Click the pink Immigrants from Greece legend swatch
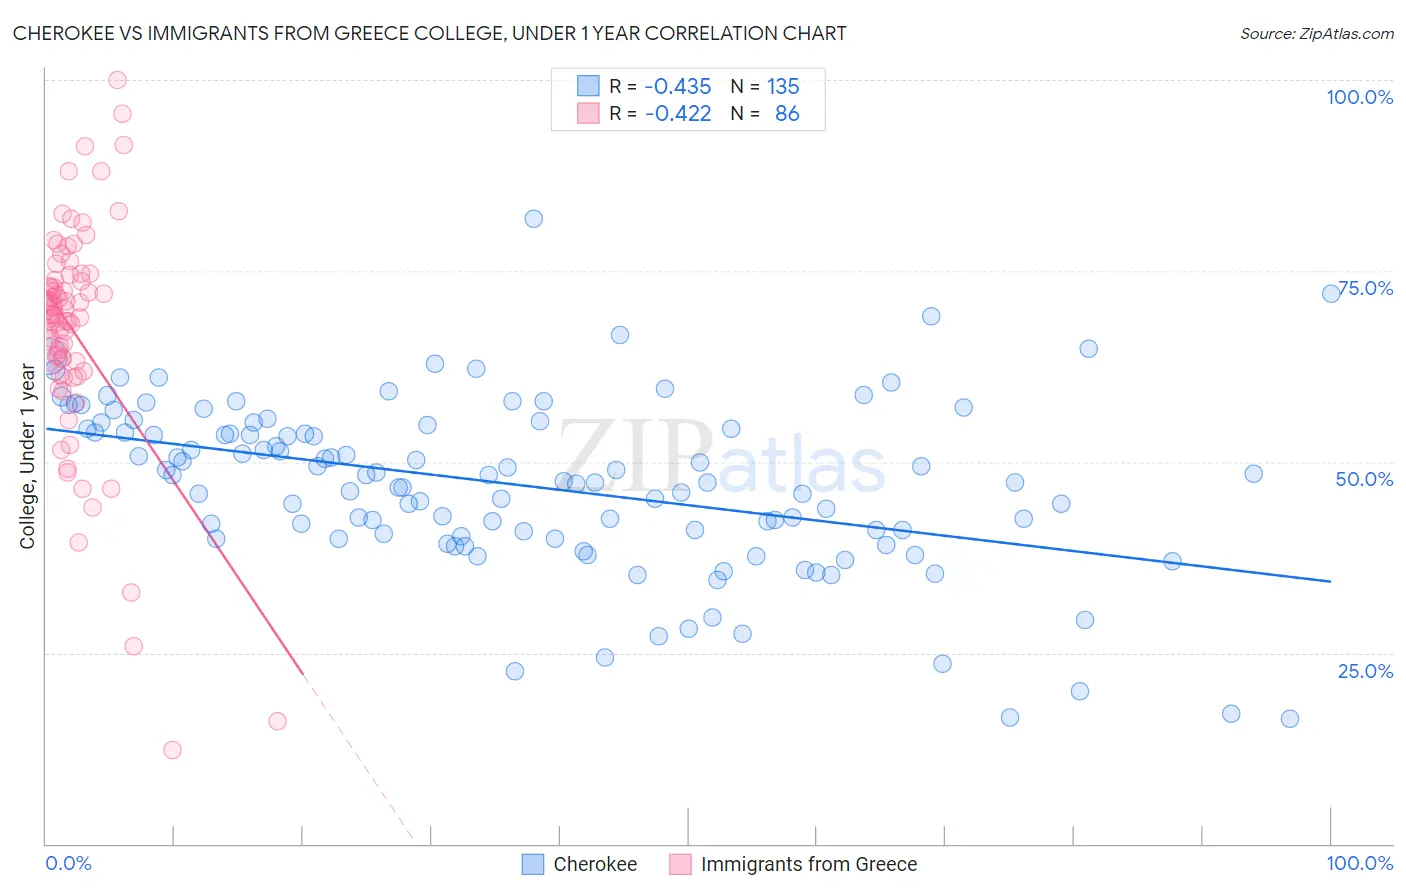This screenshot has height=892, width=1406. tap(680, 864)
